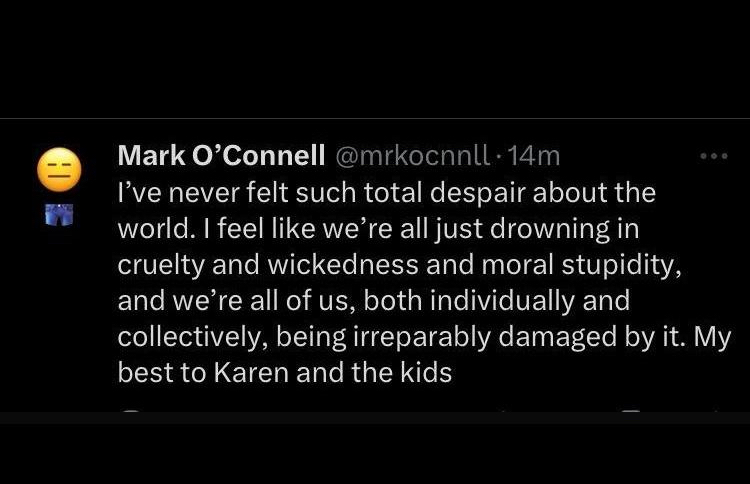This screenshot has width=750, height=484.
Task: Open Mark O'Connell's profile via display name
Action: pyautogui.click(x=221, y=155)
